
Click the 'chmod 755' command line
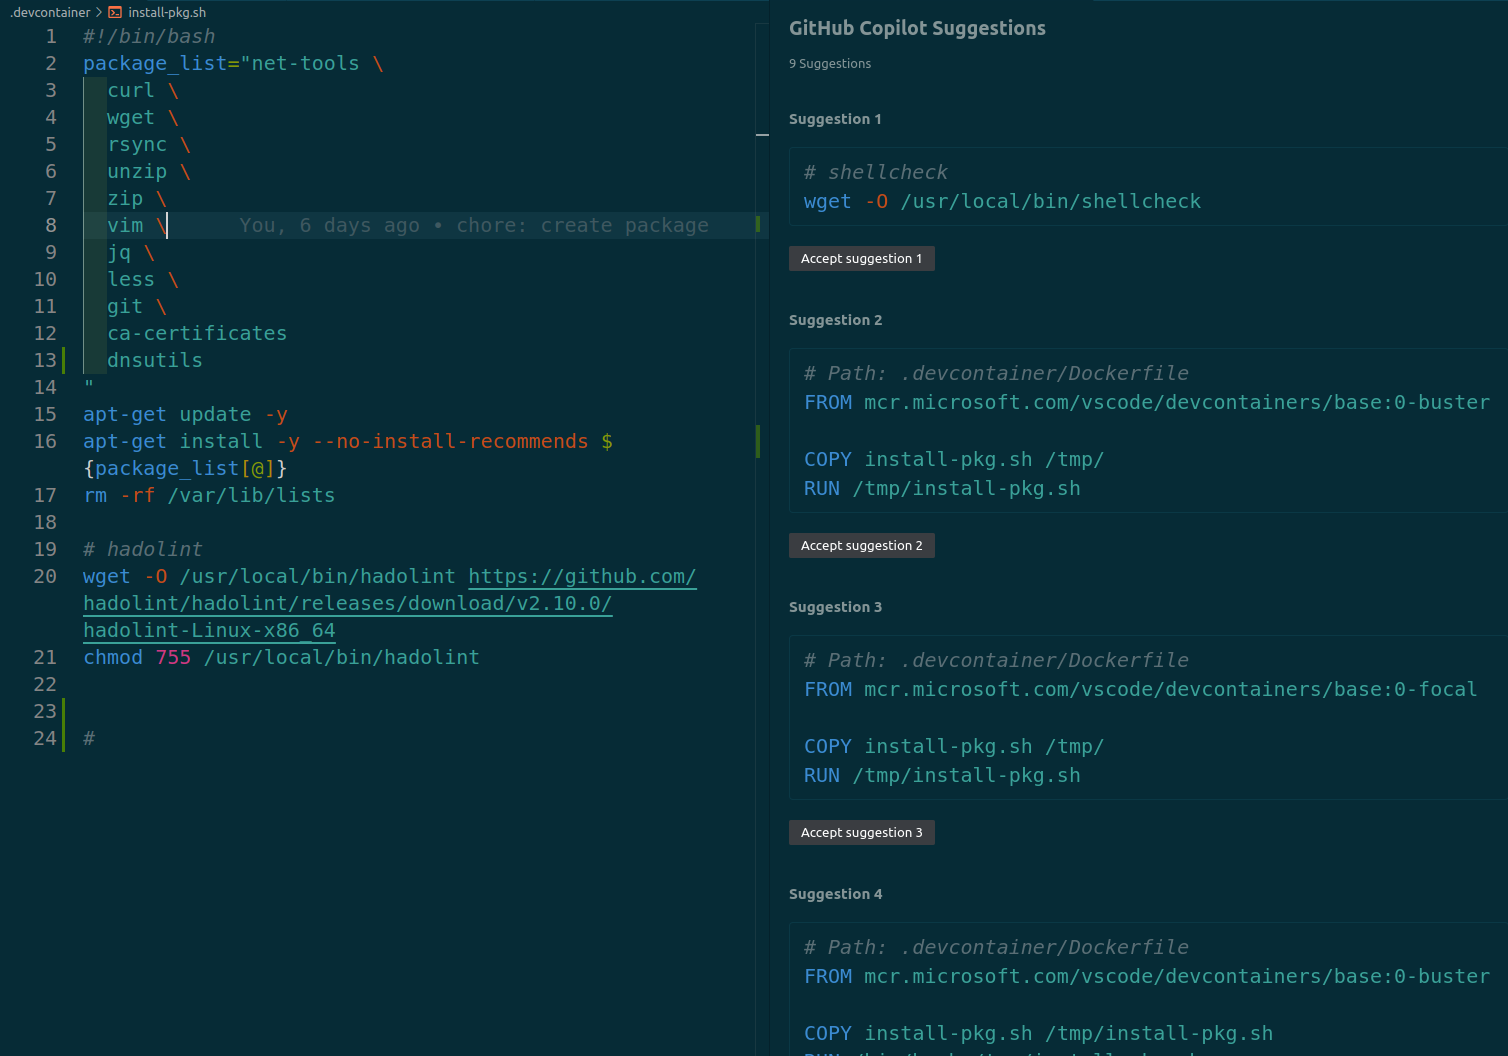tap(281, 657)
